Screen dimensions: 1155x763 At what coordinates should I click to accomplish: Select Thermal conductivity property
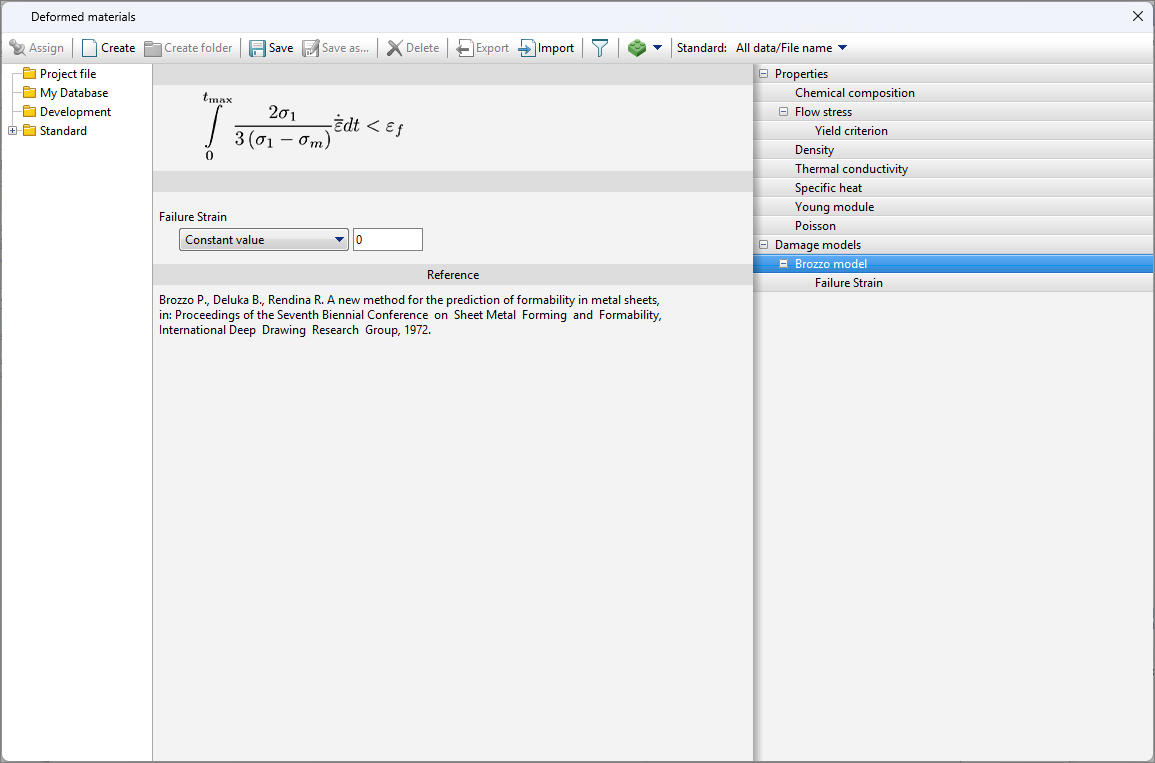tap(851, 169)
